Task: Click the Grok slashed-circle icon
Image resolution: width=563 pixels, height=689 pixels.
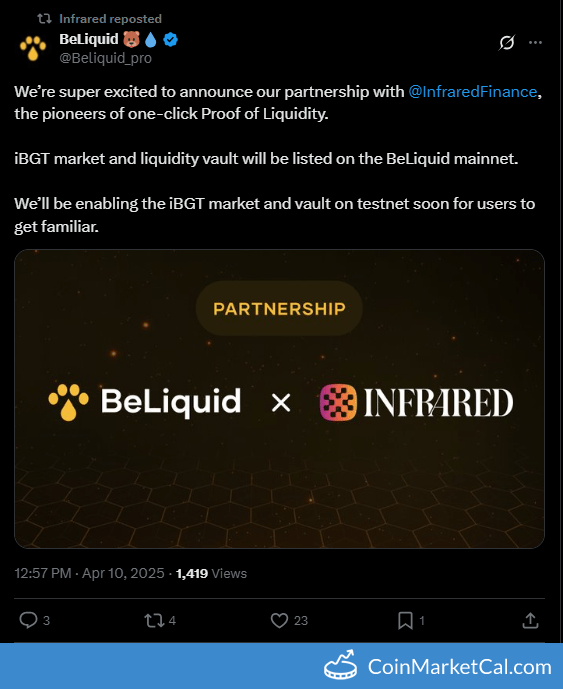Action: [x=506, y=43]
